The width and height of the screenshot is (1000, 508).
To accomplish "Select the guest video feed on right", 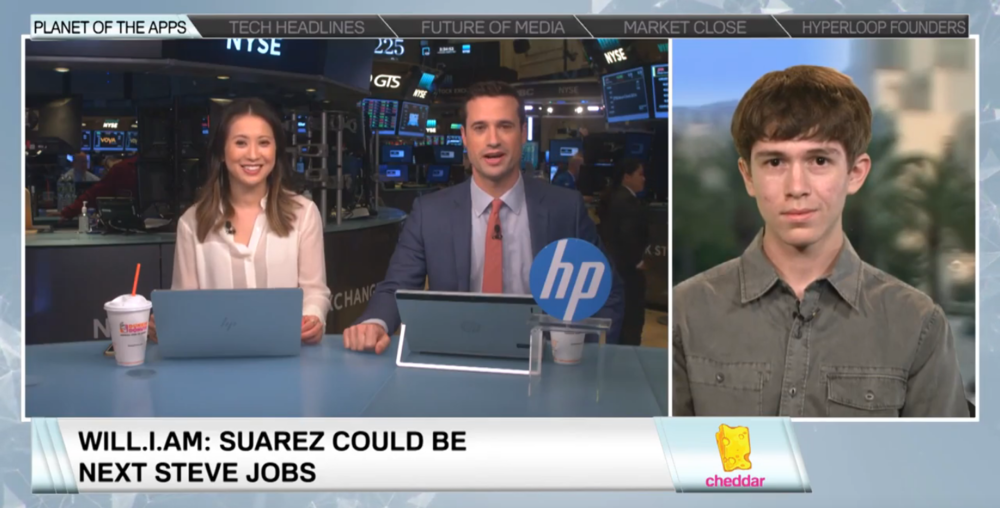I will [822, 228].
